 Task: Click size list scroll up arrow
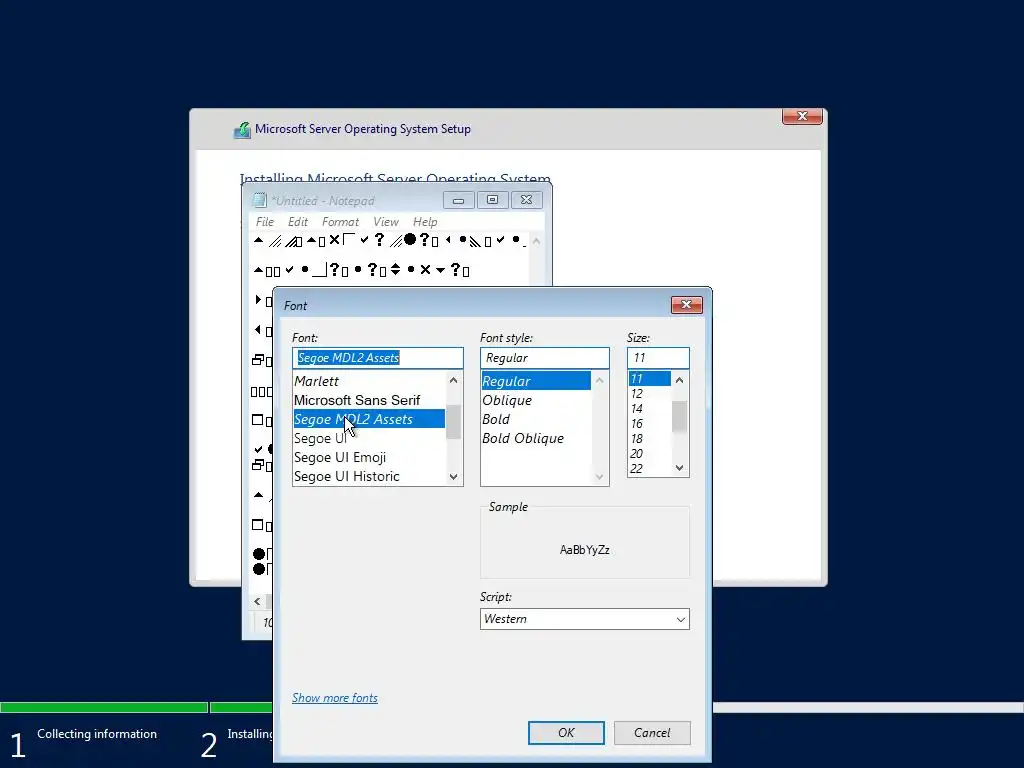(680, 379)
